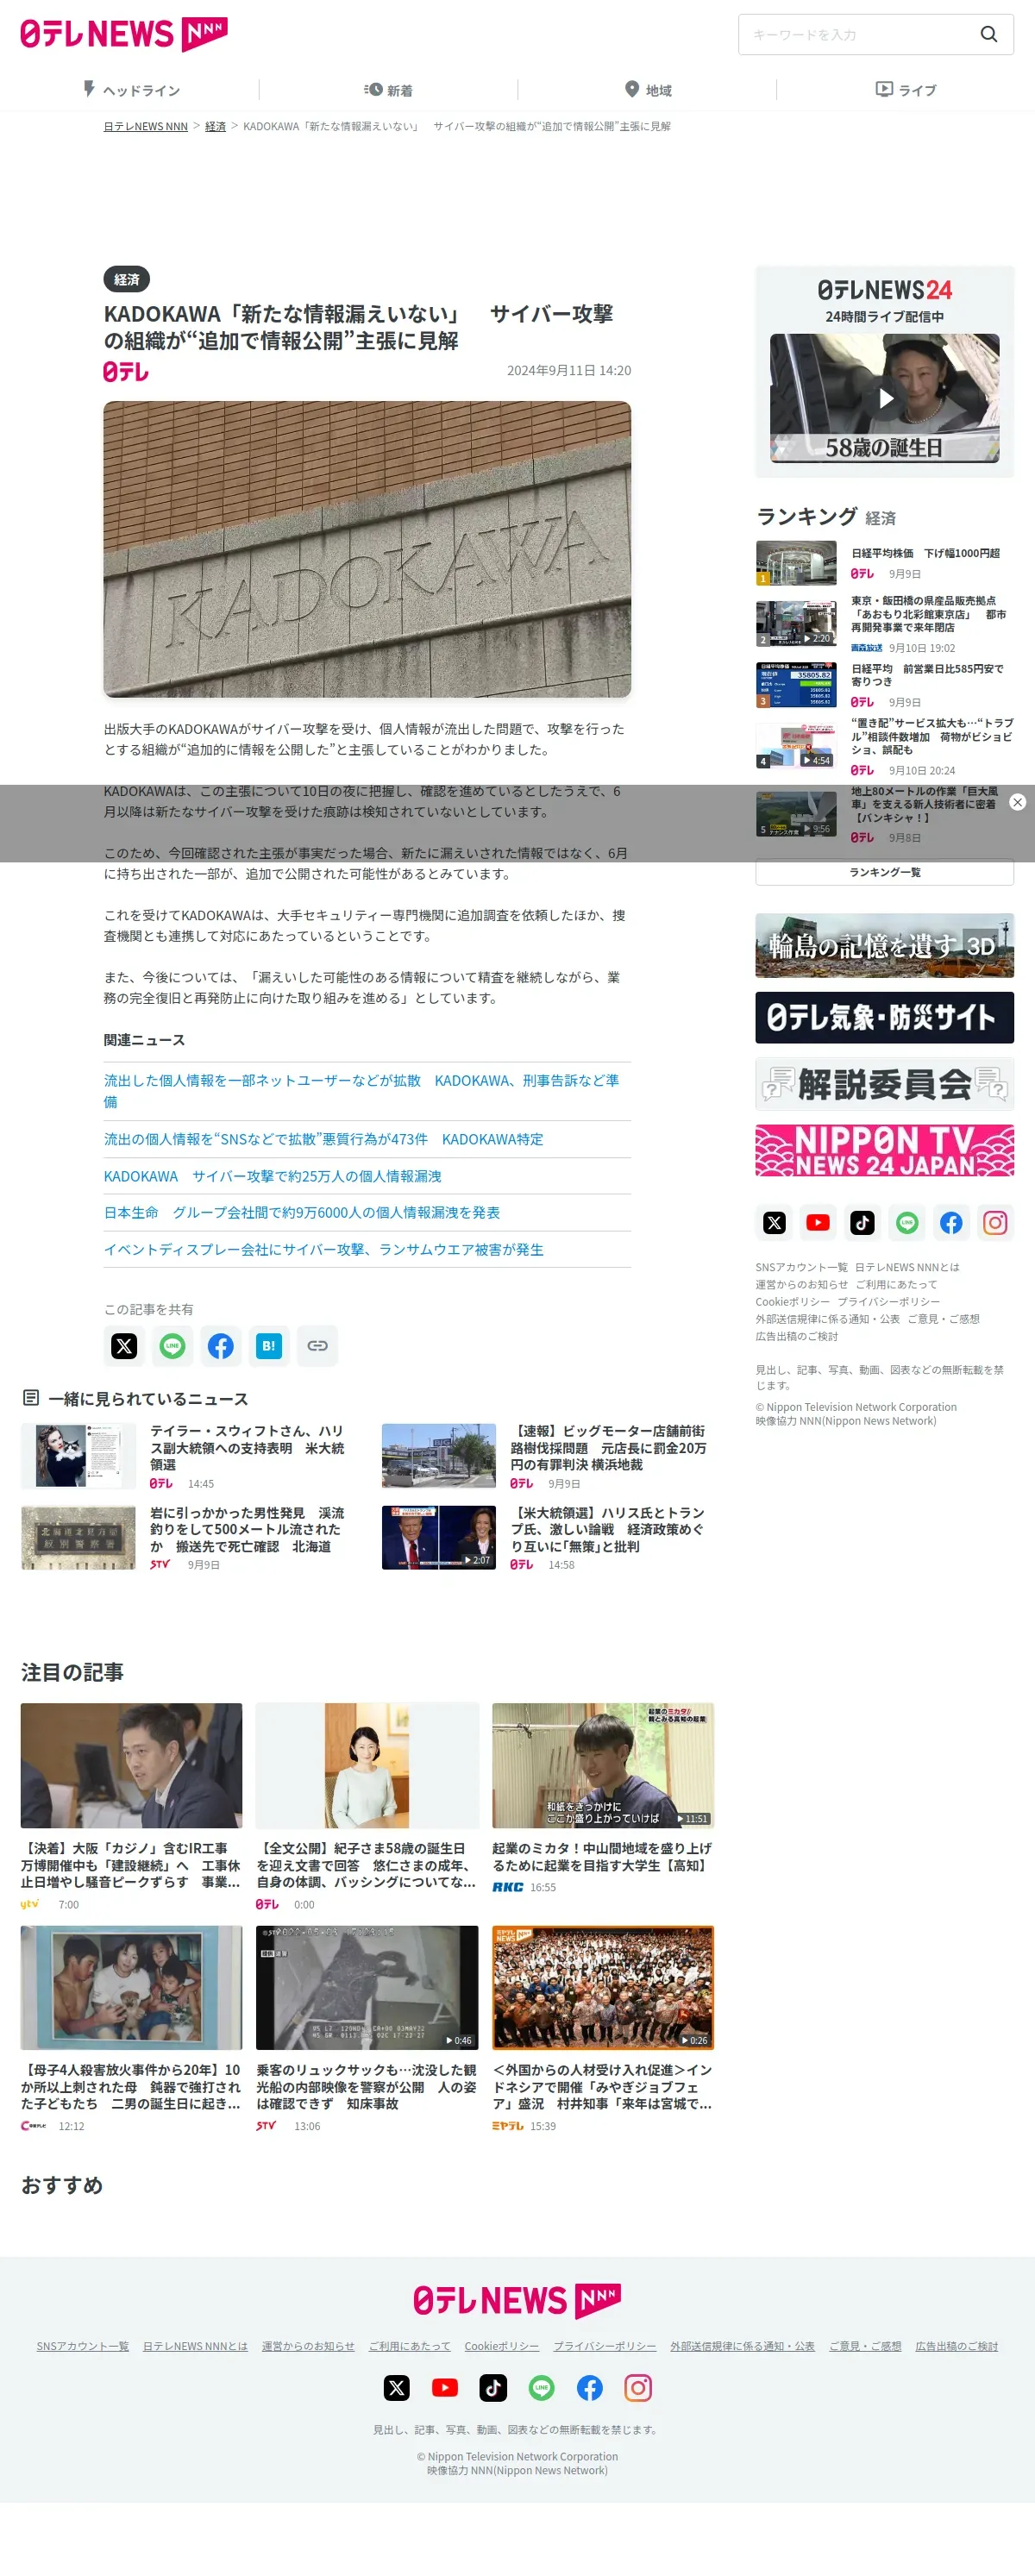Open ranking thumbnail for 飯田橋の県産品販売拠点
This screenshot has width=1035, height=2576.
[796, 623]
